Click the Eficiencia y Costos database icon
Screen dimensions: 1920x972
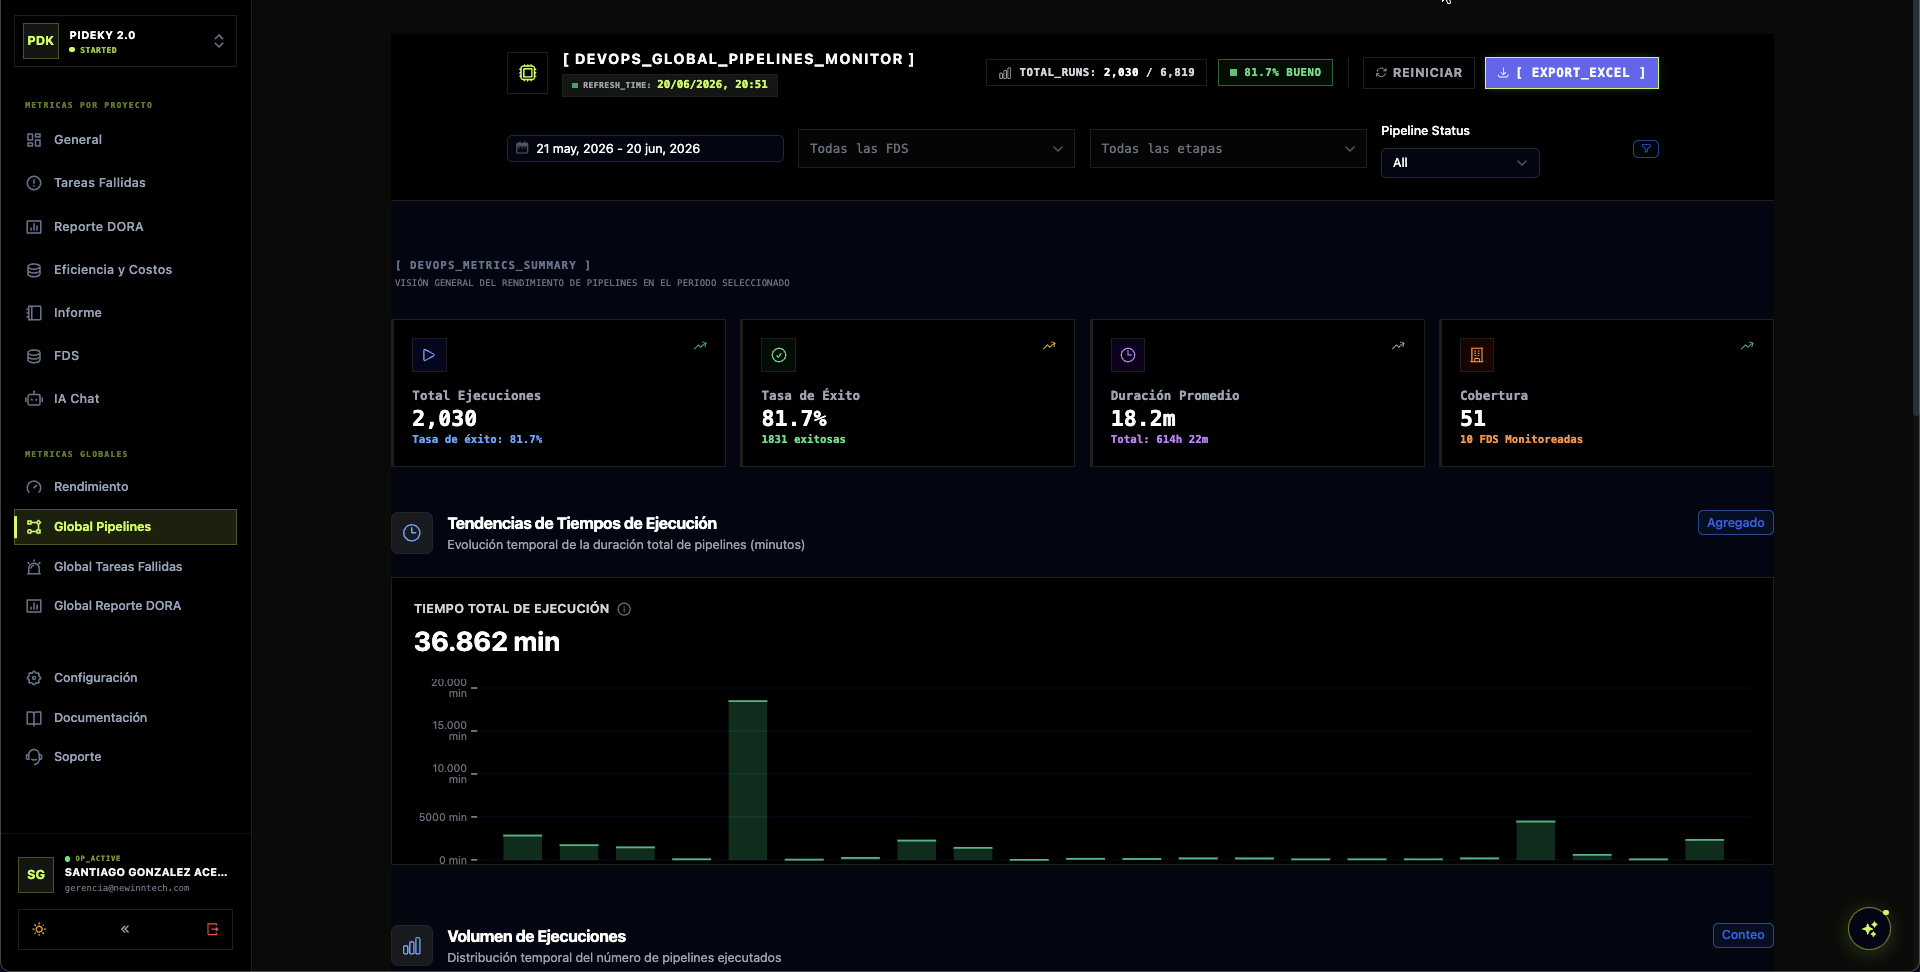(x=34, y=270)
